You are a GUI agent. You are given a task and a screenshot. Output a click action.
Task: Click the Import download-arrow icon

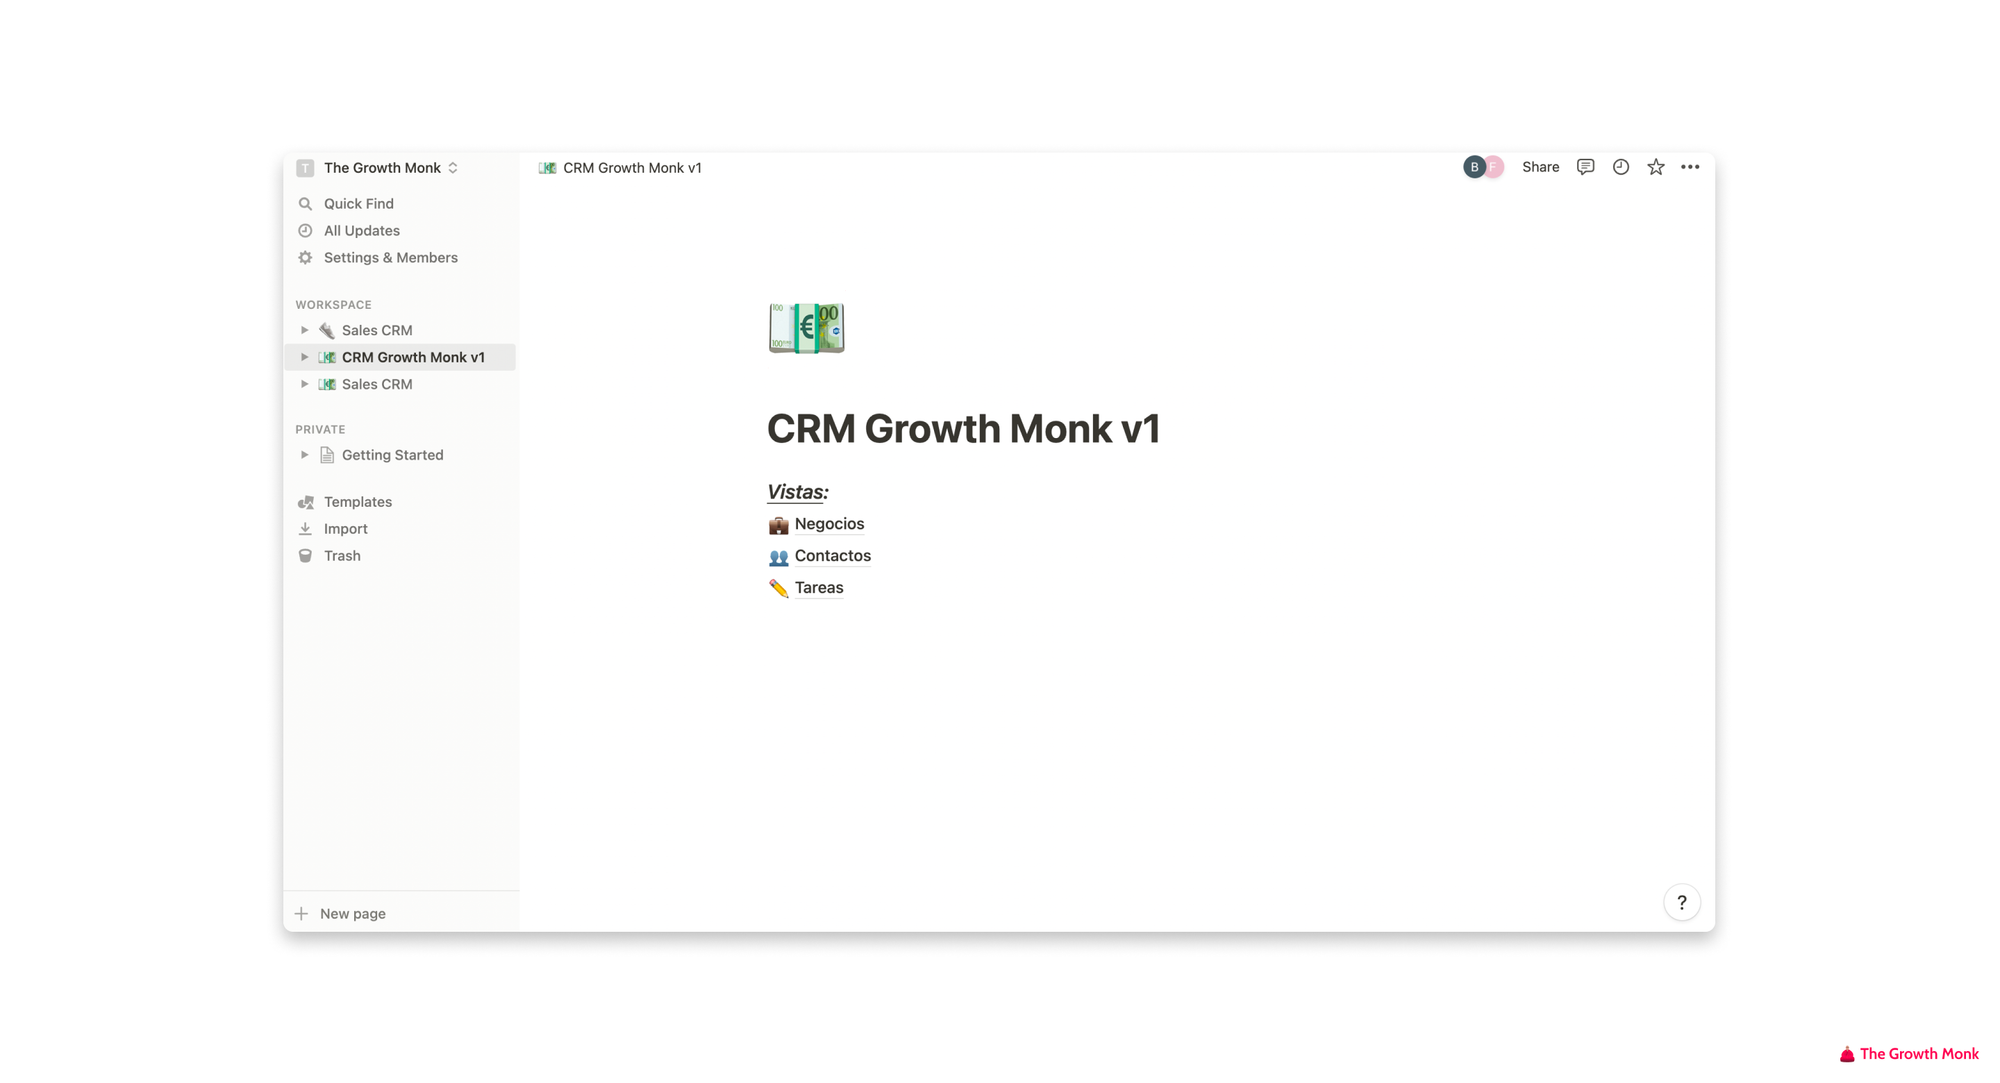point(305,529)
